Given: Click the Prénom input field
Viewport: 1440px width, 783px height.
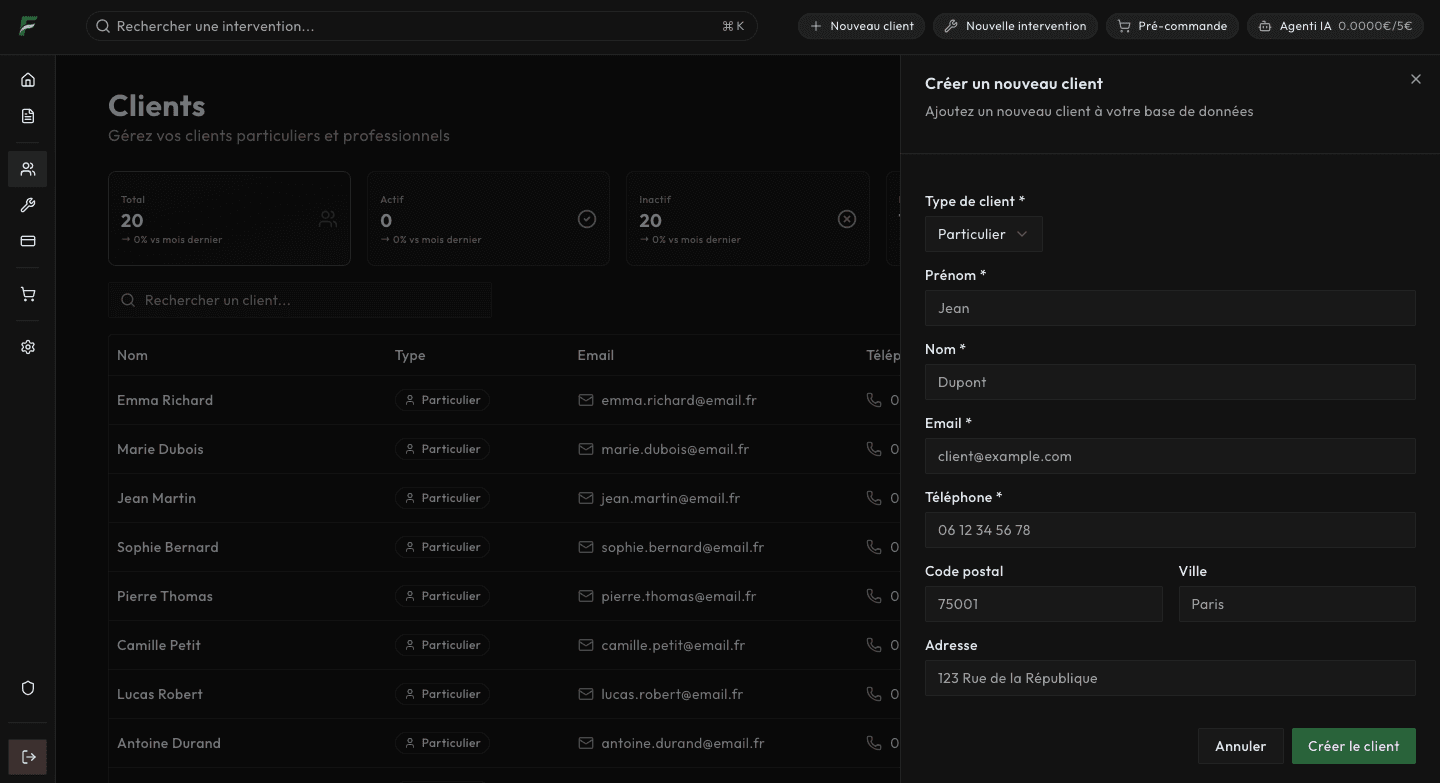Looking at the screenshot, I should [x=1170, y=307].
